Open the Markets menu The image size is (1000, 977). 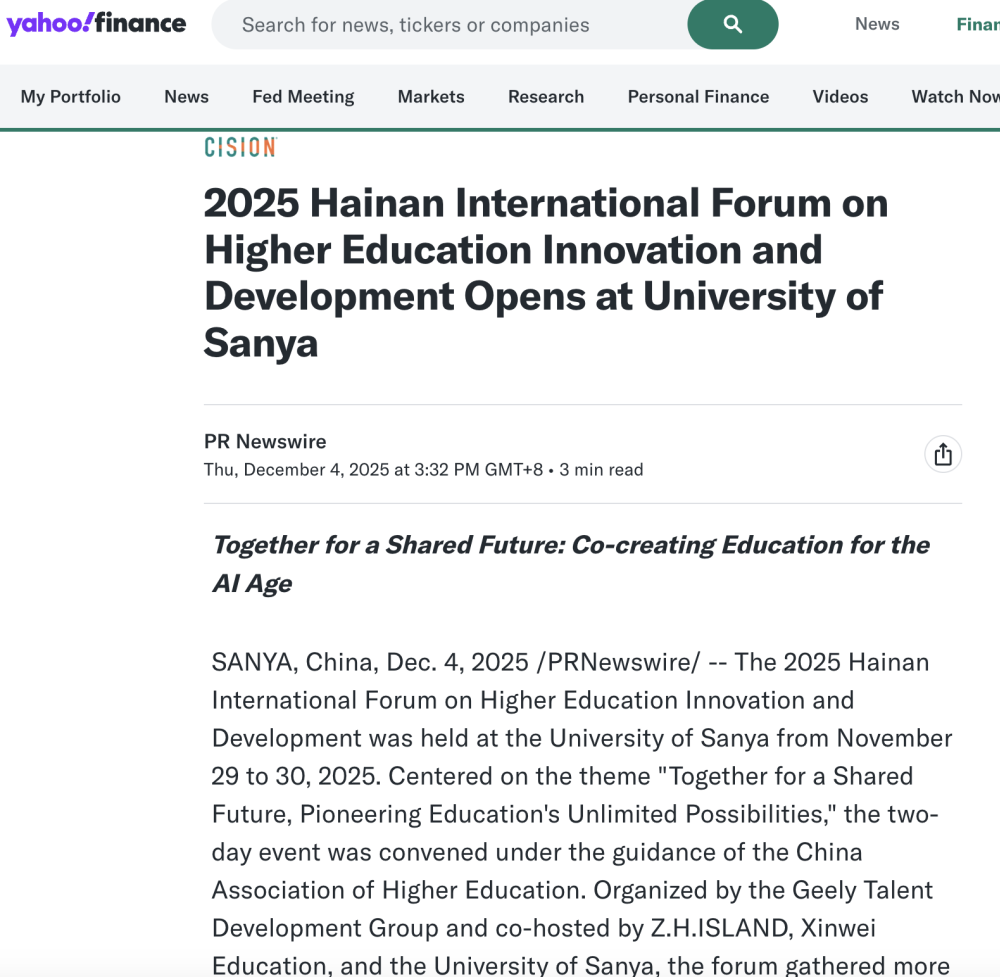coord(431,97)
